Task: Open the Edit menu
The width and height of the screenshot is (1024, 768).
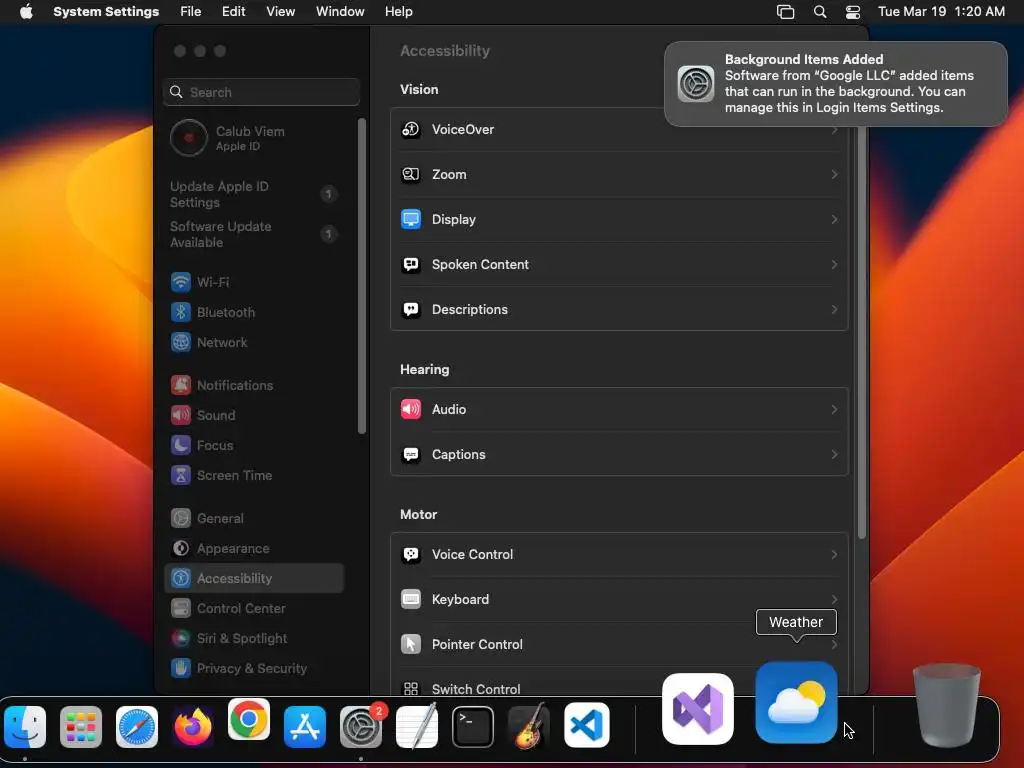Action: point(233,12)
